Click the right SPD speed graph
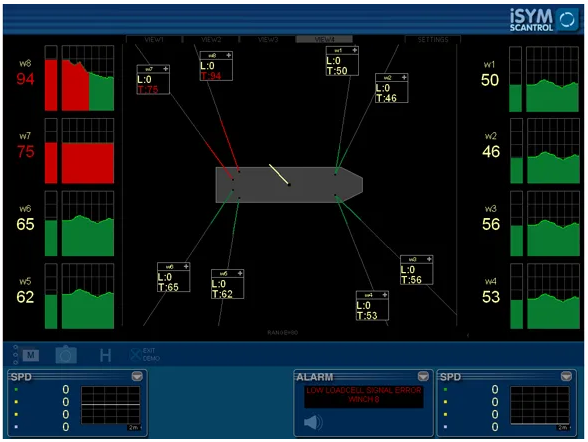 [x=540, y=405]
